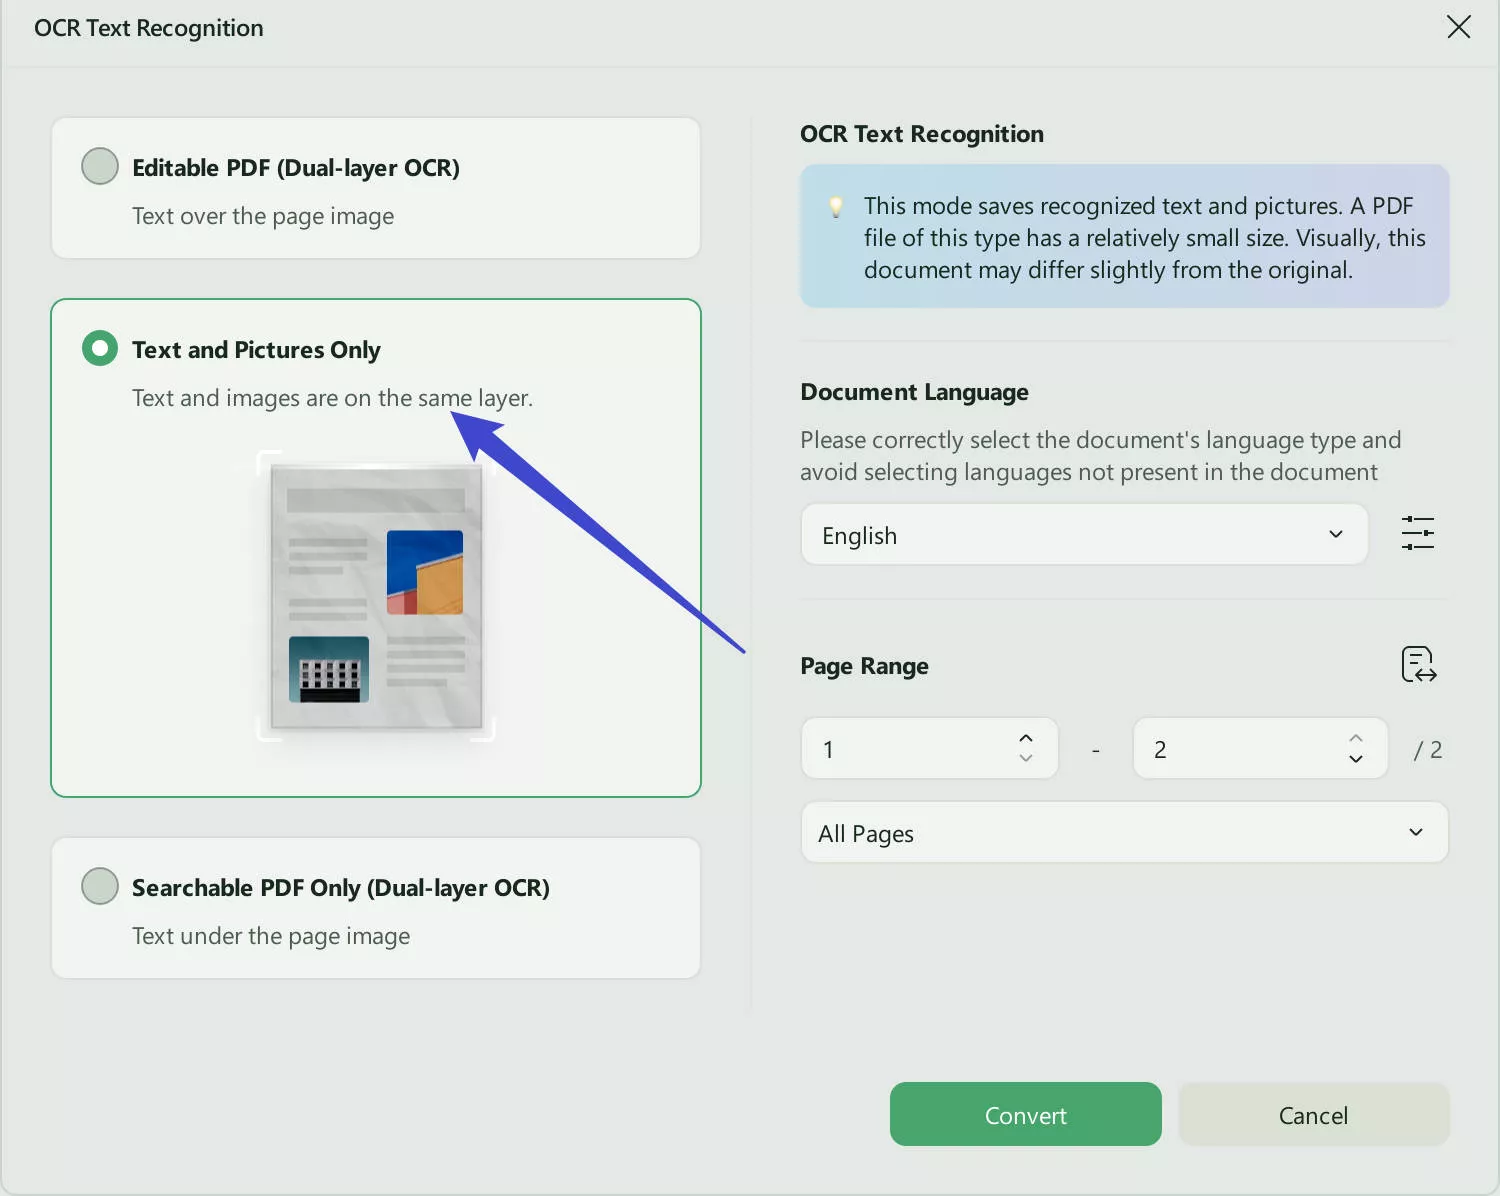Choose Searchable PDF Only (Dual-layer OCR)
Viewport: 1500px width, 1196px height.
(99, 886)
